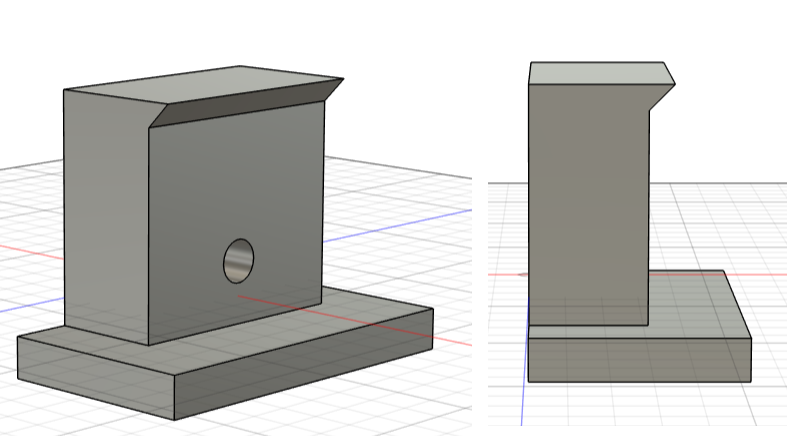Click the top face of the model in the right view

coord(595,72)
